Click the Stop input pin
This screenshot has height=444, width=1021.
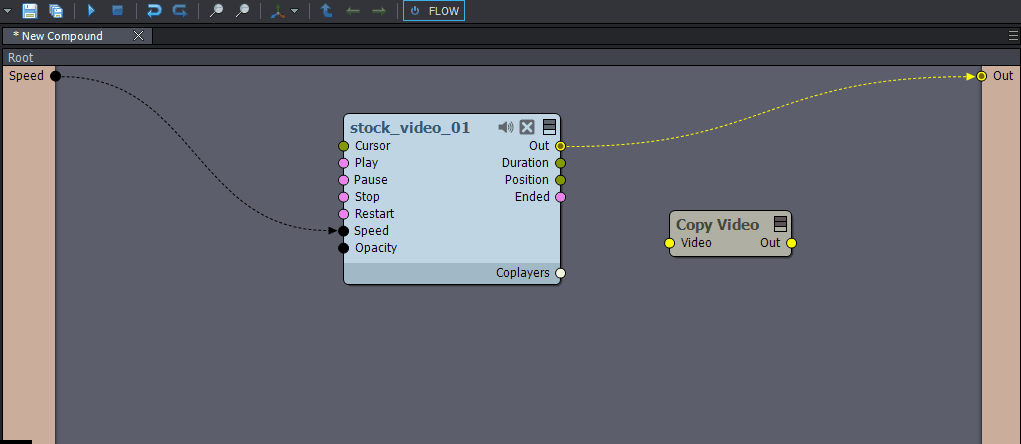[x=344, y=197]
